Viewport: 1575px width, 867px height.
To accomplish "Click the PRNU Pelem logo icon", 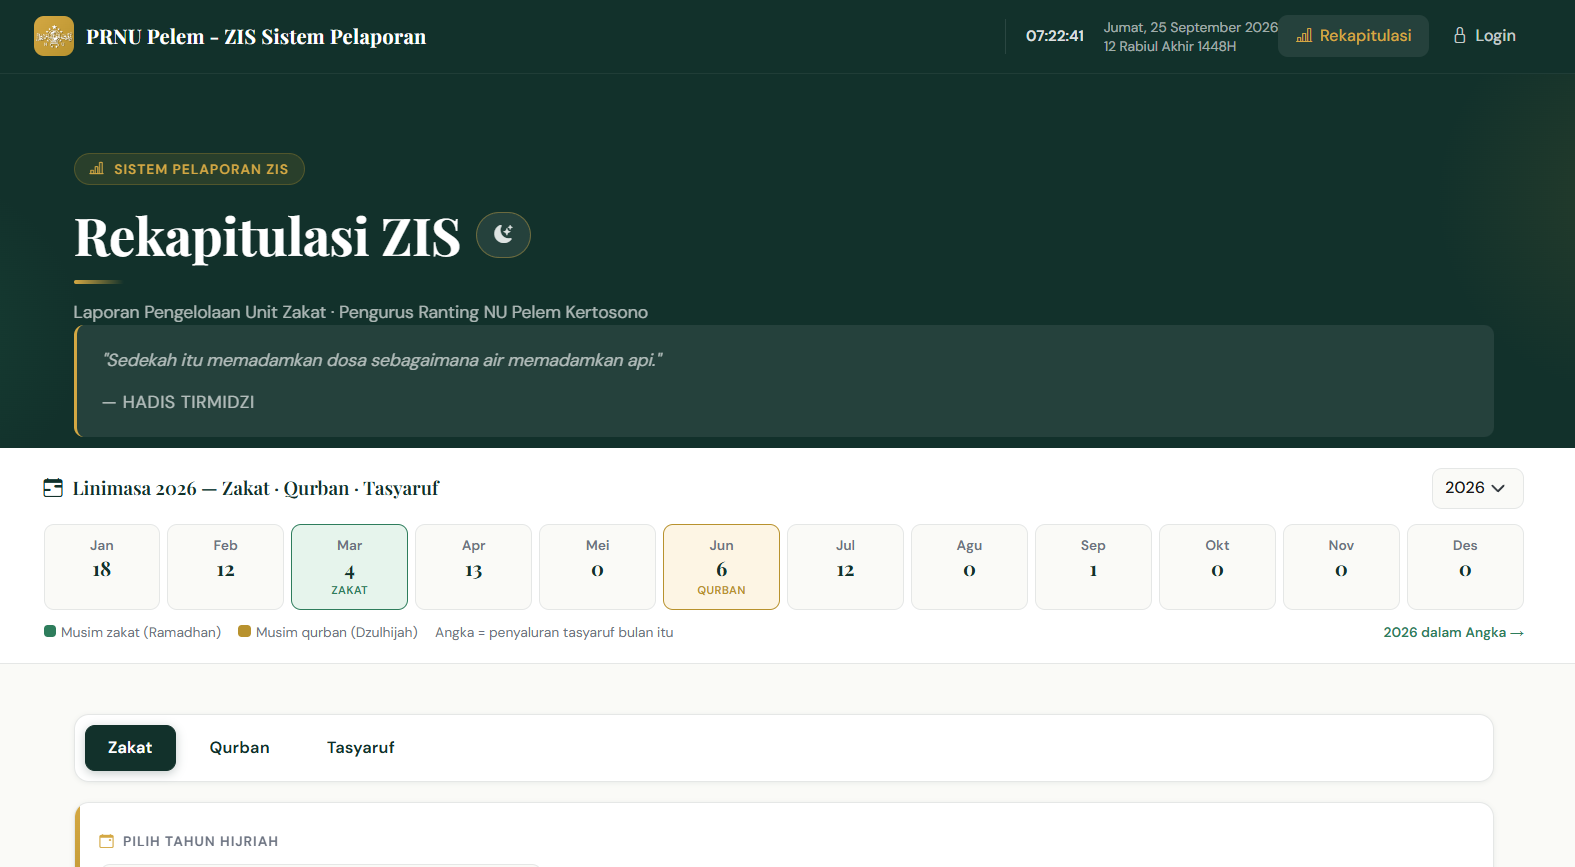I will 54,36.
